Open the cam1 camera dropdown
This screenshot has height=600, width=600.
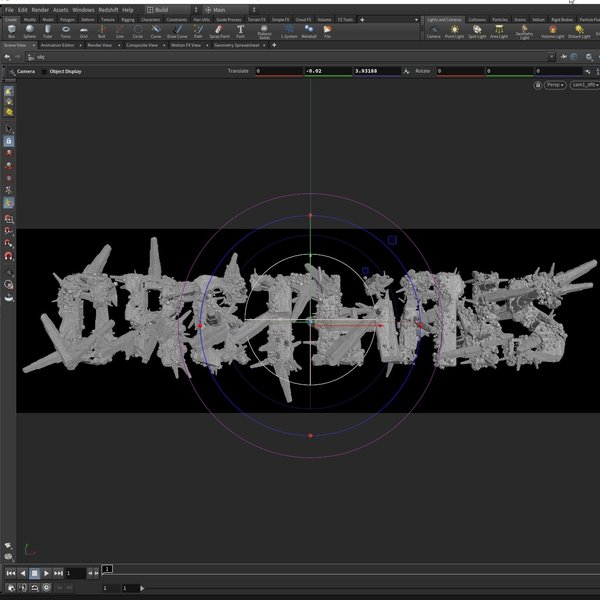(585, 85)
